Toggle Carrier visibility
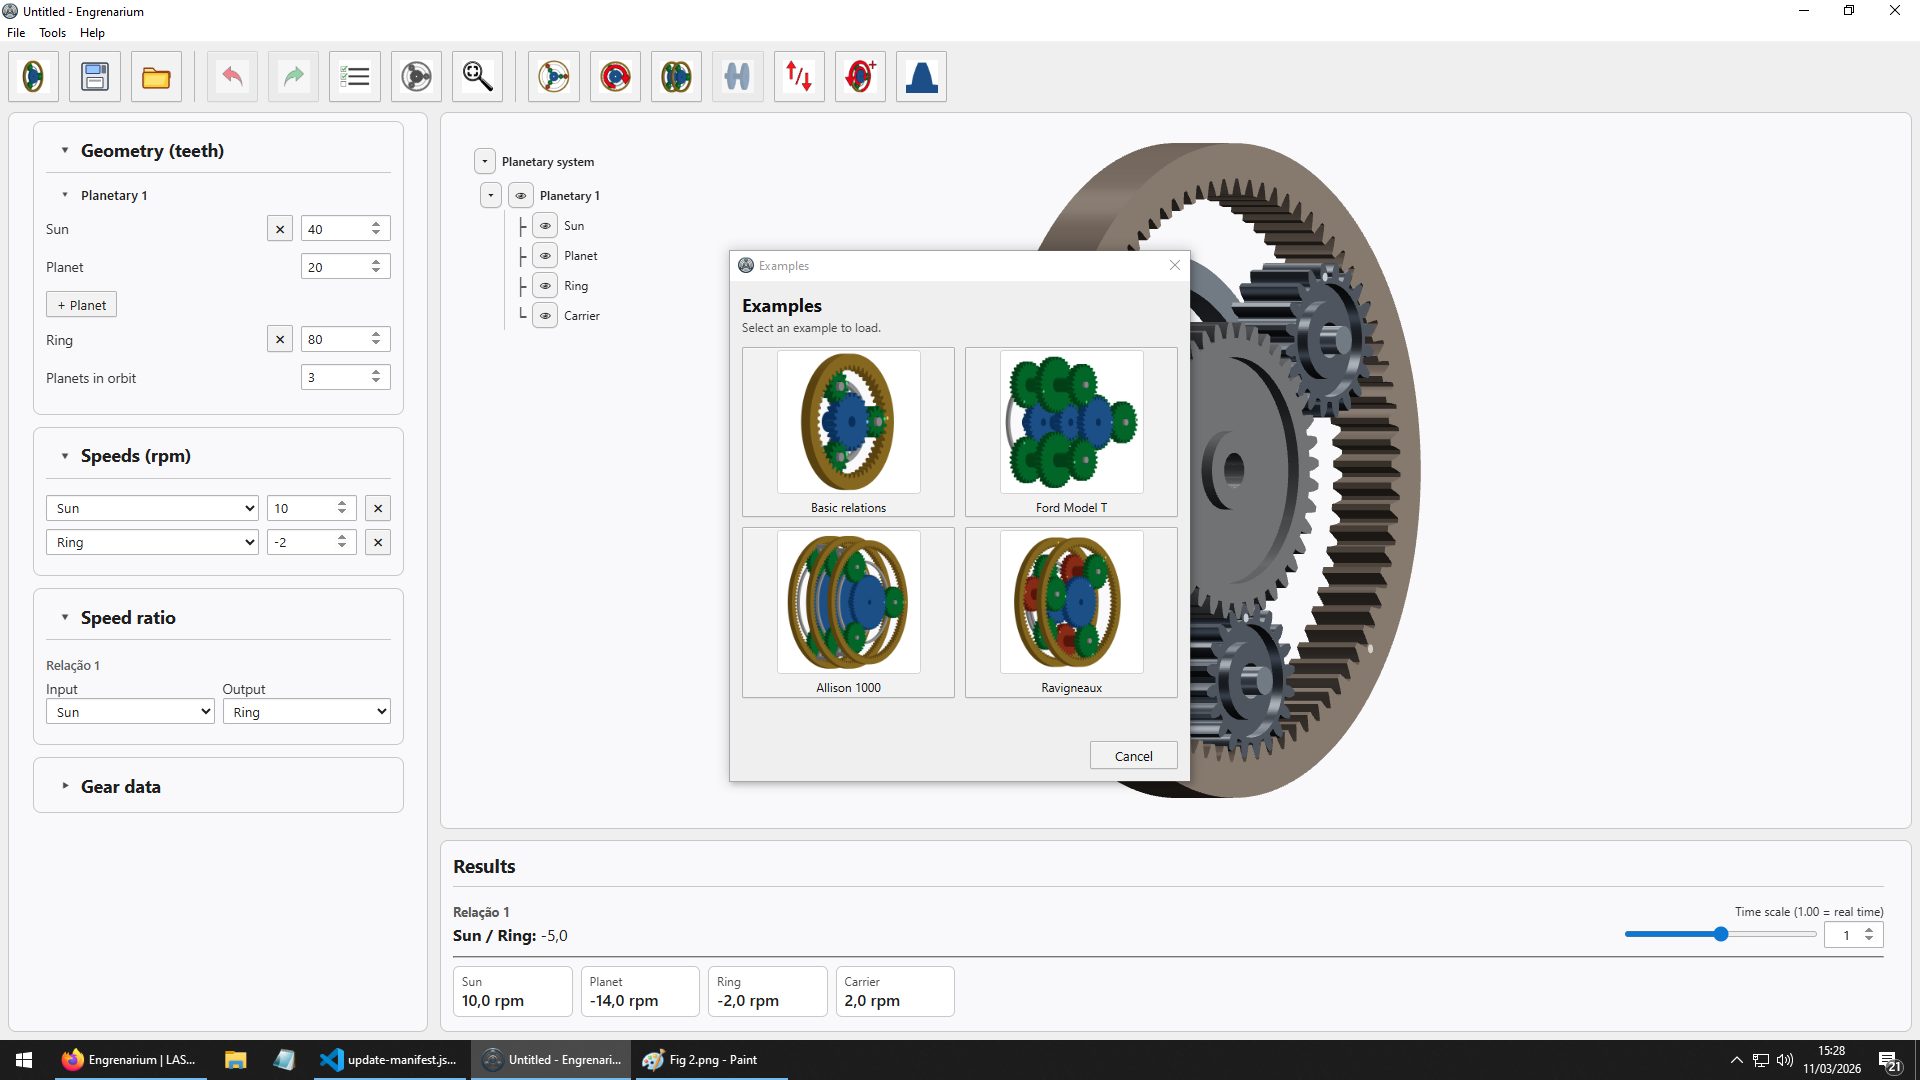The width and height of the screenshot is (1920, 1080). (x=545, y=315)
